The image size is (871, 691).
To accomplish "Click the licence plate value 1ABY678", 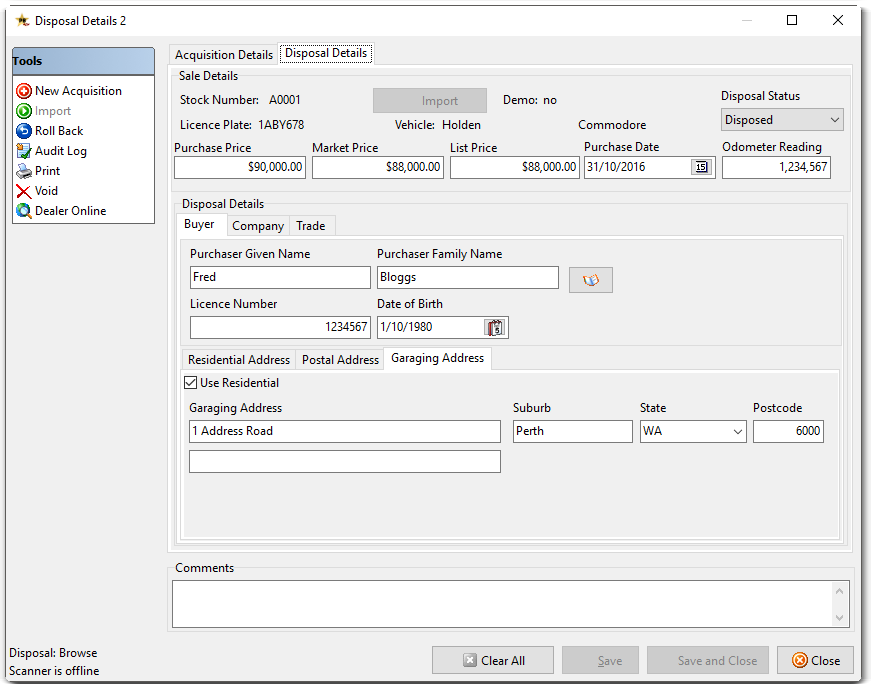I will (x=281, y=125).
